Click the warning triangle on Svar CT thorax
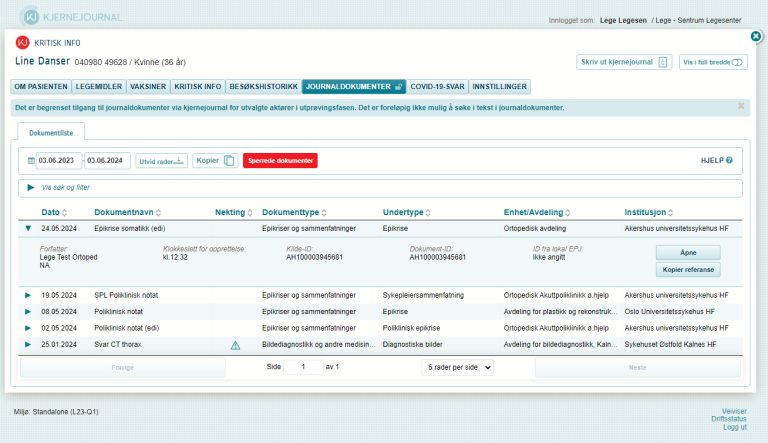 click(236, 345)
